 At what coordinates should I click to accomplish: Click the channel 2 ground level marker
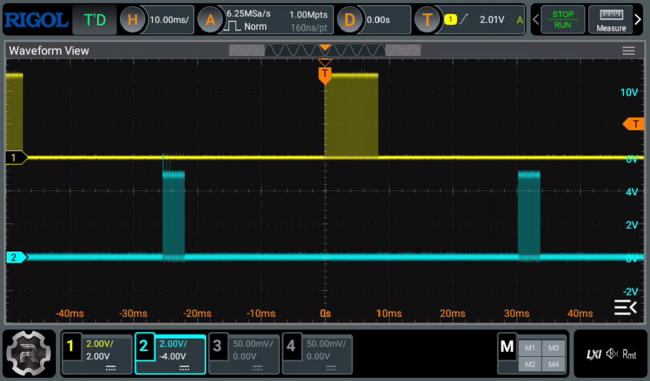(x=16, y=257)
